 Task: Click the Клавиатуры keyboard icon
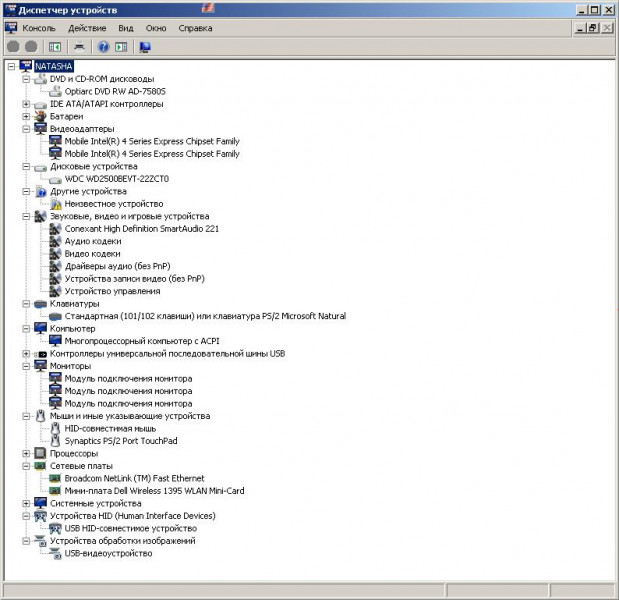tap(40, 304)
